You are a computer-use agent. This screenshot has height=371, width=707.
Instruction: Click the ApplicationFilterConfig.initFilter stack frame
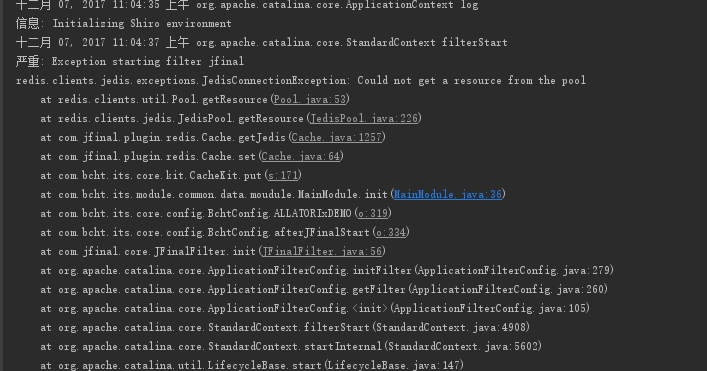point(327,270)
